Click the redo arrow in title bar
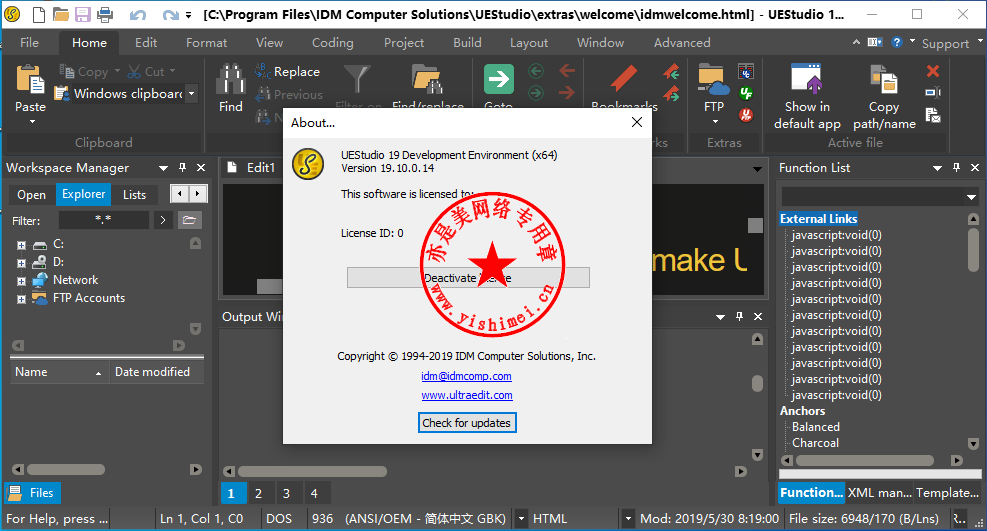This screenshot has width=987, height=531. (x=170, y=14)
